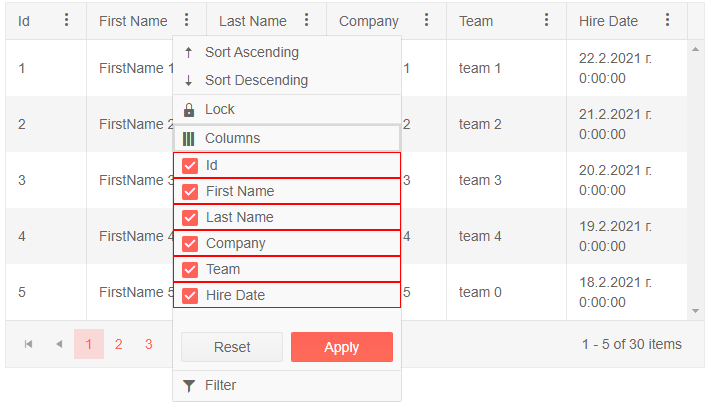Image resolution: width=713 pixels, height=410 pixels.
Task: Select the Lock menu option
Action: click(220, 109)
